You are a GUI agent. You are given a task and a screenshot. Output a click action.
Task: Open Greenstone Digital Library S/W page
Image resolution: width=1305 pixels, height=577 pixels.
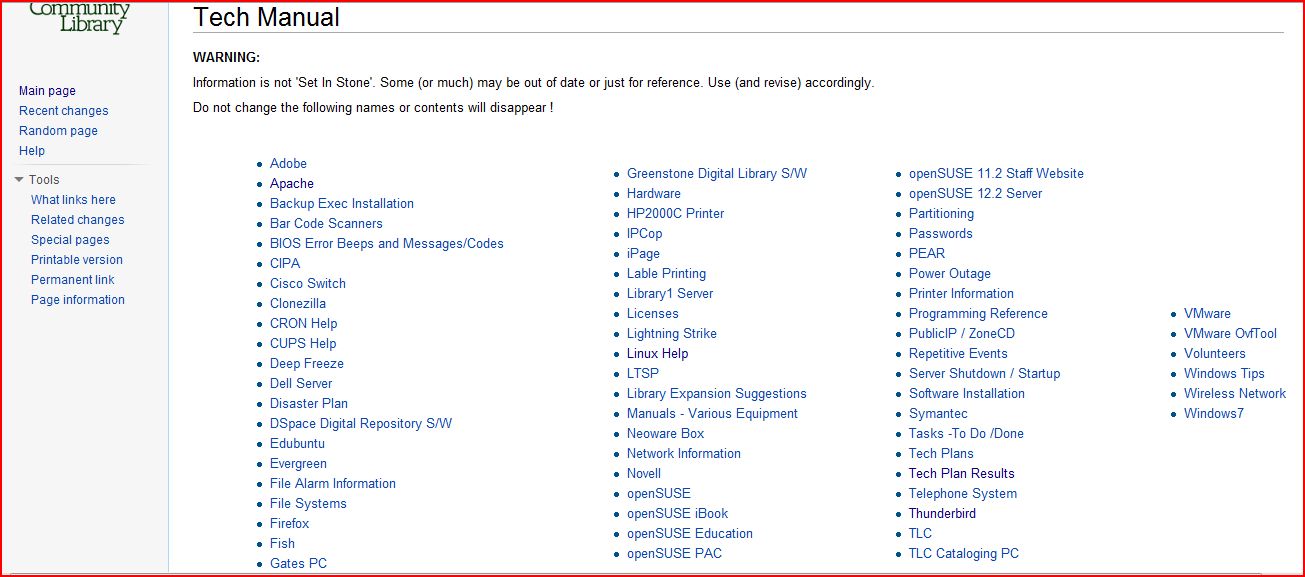716,174
